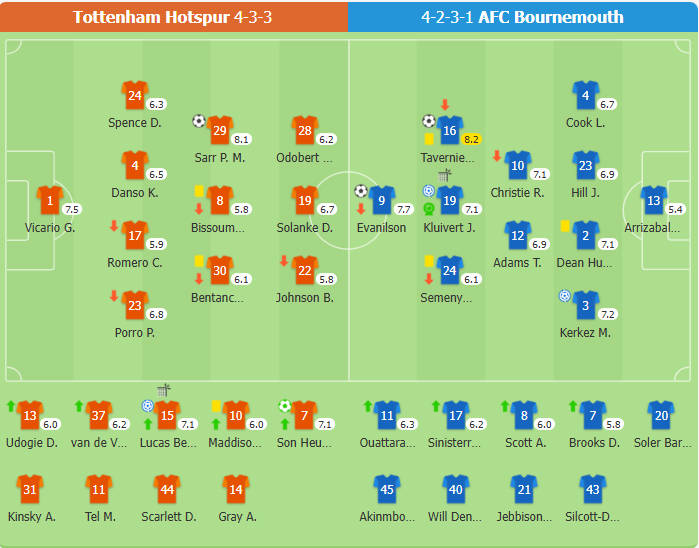Screen dimensions: 699x548
Task: Click the green goal icon by Son Heung-min
Action: click(284, 405)
